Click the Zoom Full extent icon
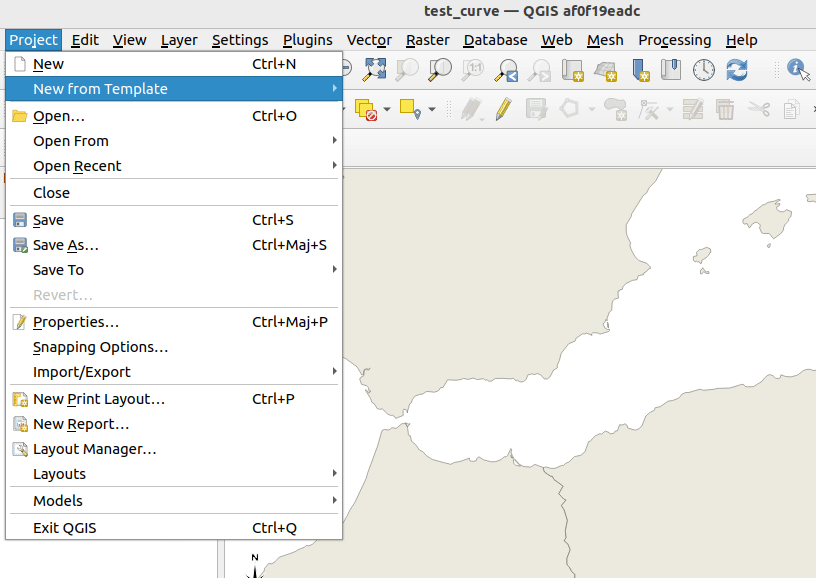The height and width of the screenshot is (578, 816). pos(375,70)
